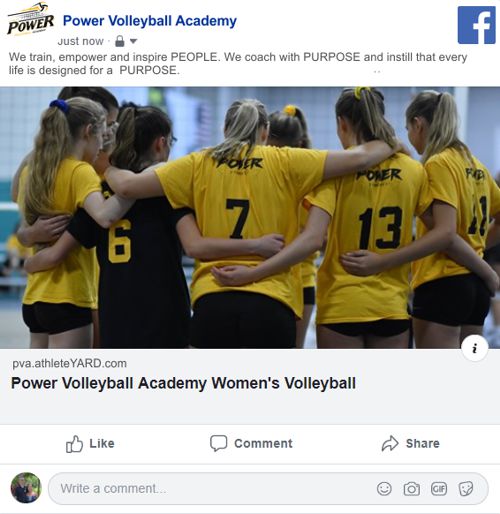Click the speech bubble comment icon

tap(218, 443)
